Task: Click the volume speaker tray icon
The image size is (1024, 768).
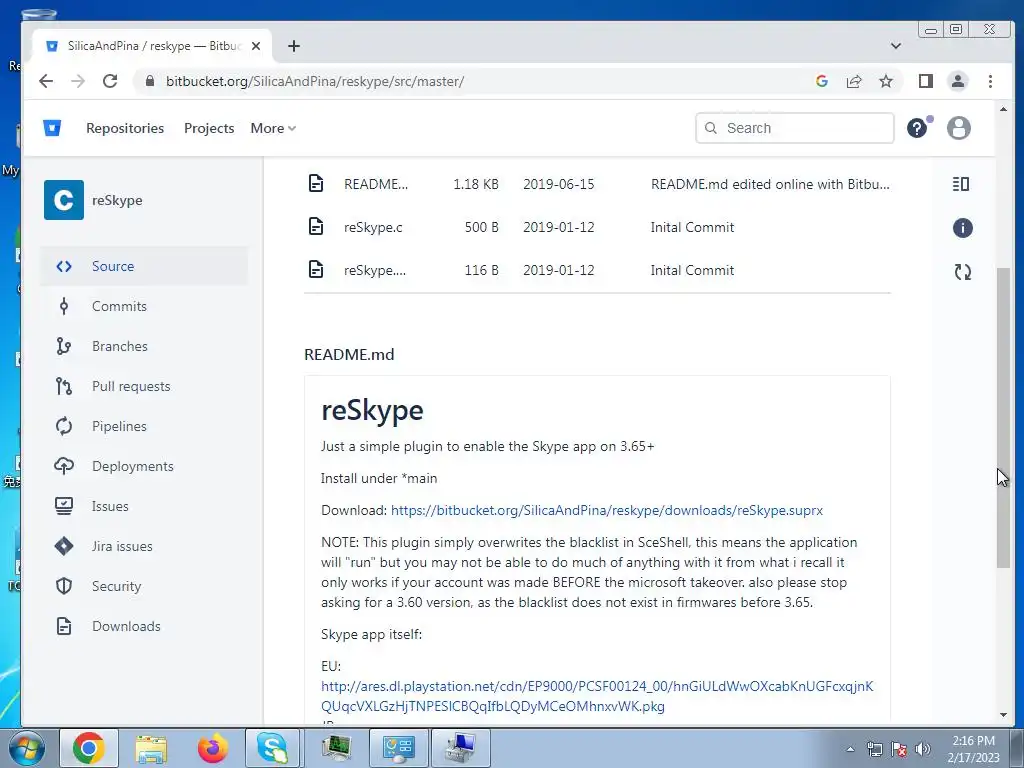Action: point(923,749)
